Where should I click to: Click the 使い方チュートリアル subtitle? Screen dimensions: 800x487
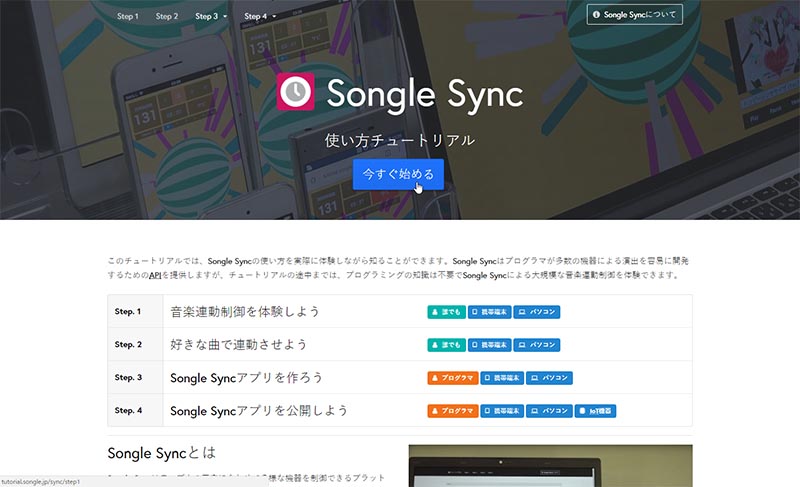point(400,140)
